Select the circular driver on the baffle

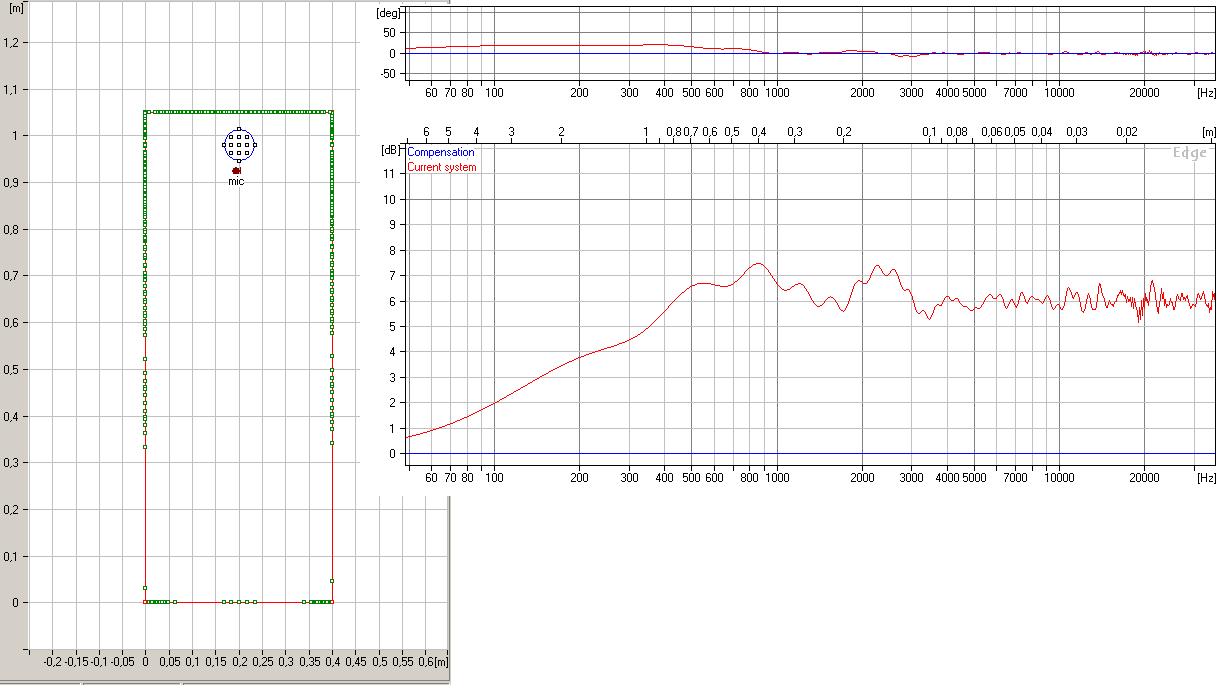[239, 145]
